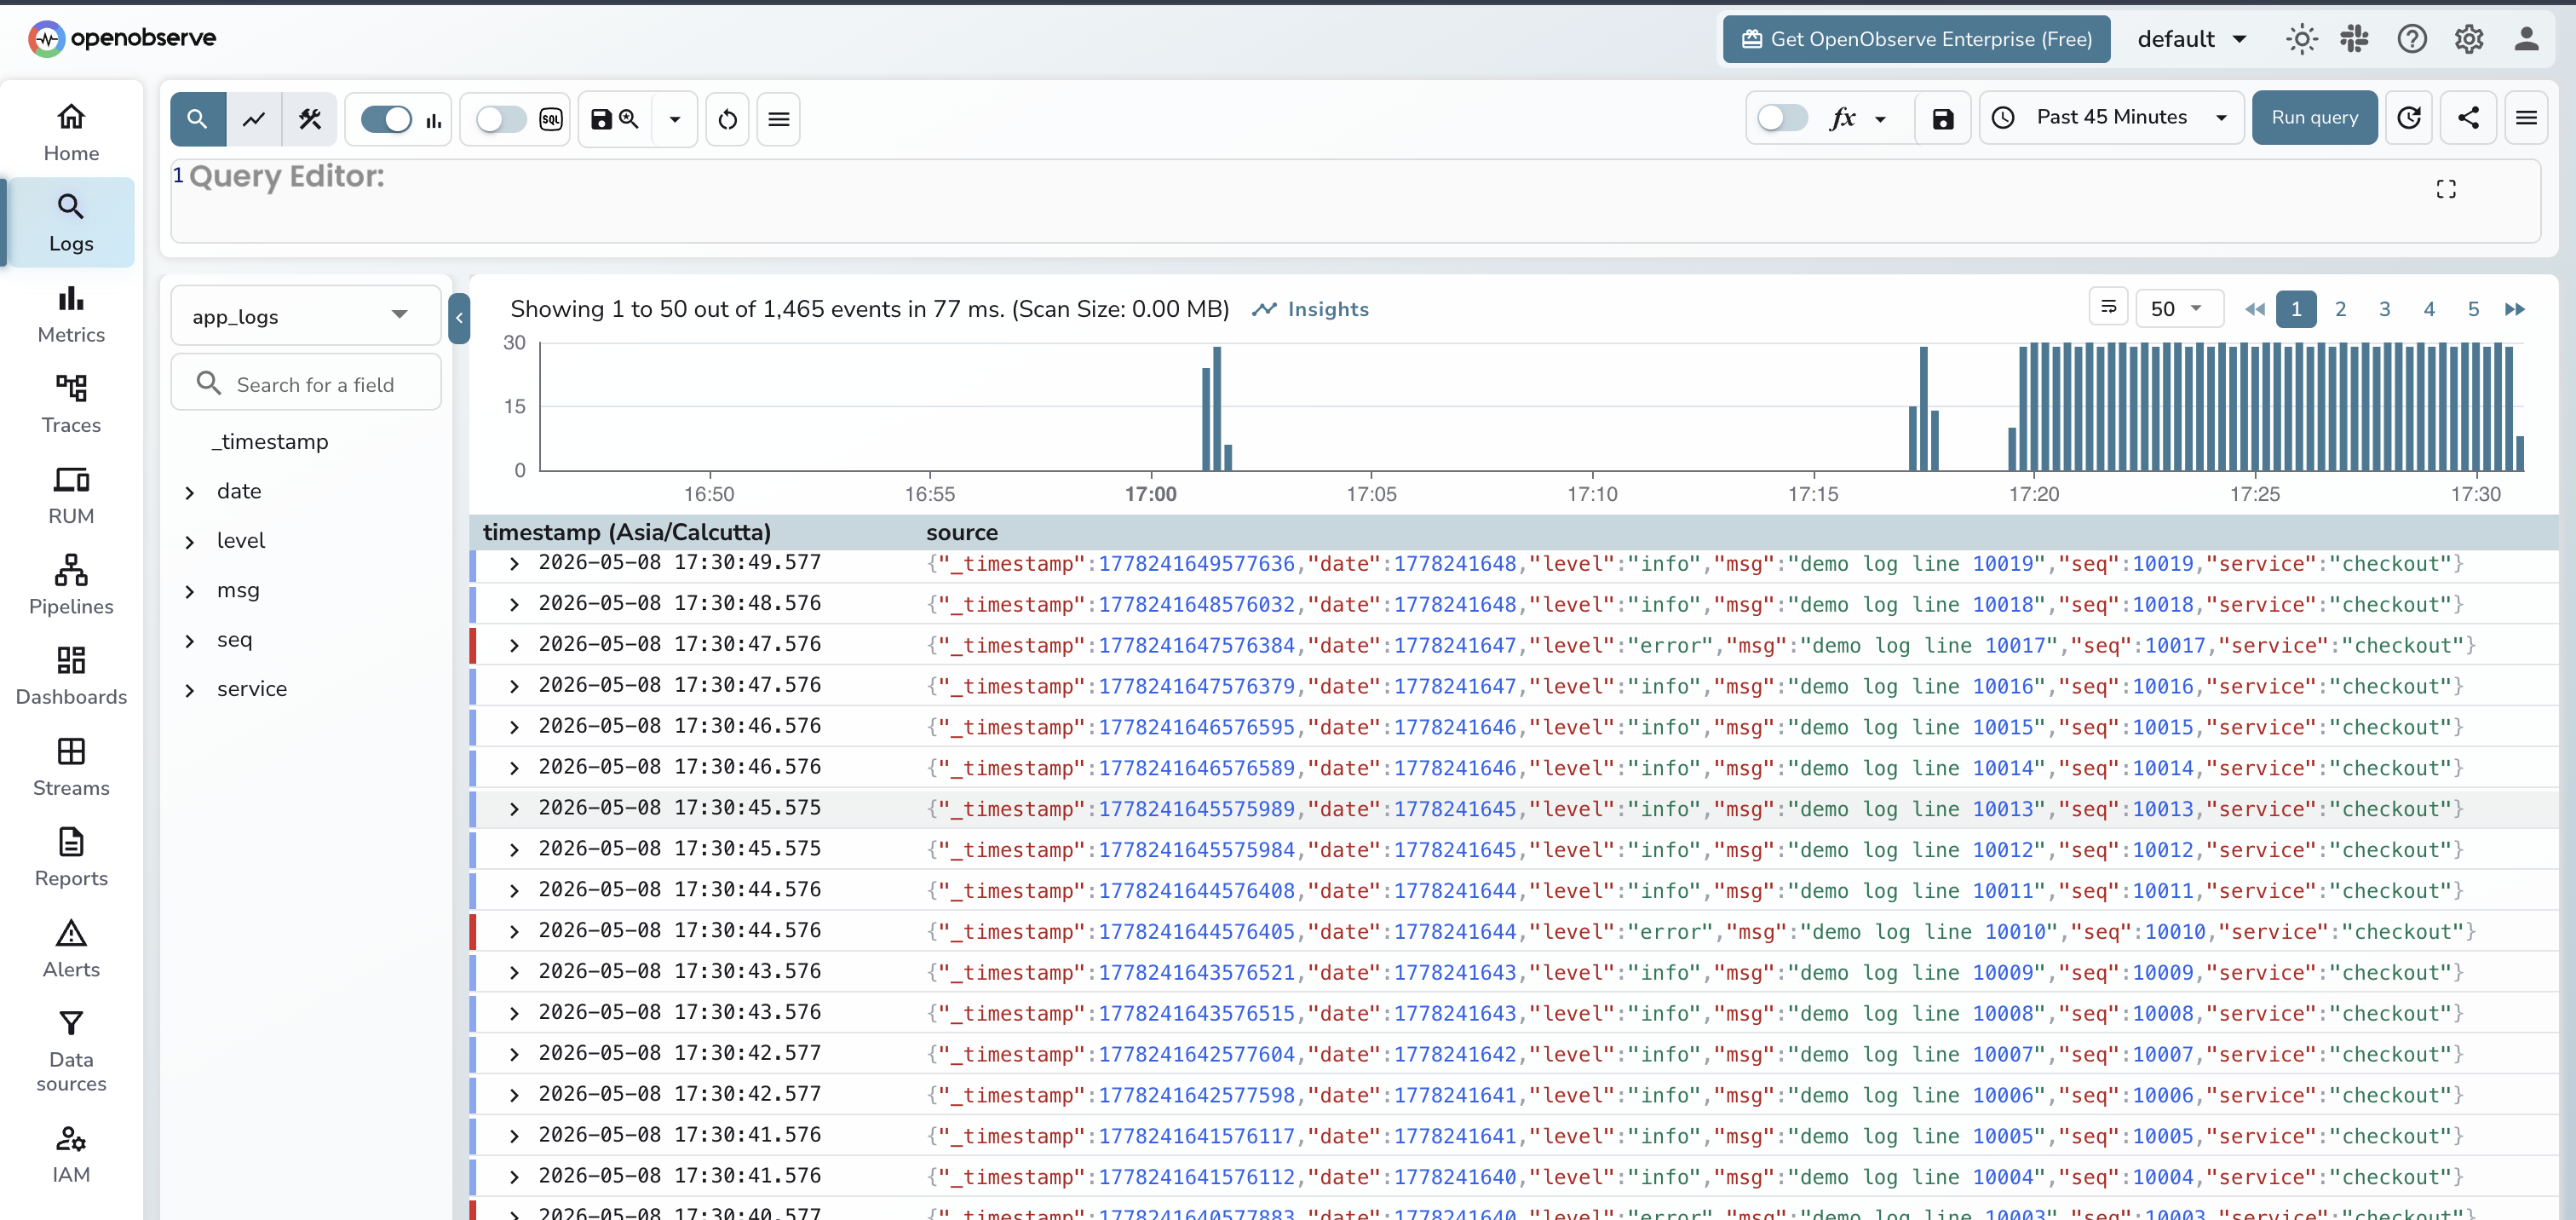The image size is (2576, 1220).
Task: Open the app_logs stream dropdown
Action: coord(305,316)
